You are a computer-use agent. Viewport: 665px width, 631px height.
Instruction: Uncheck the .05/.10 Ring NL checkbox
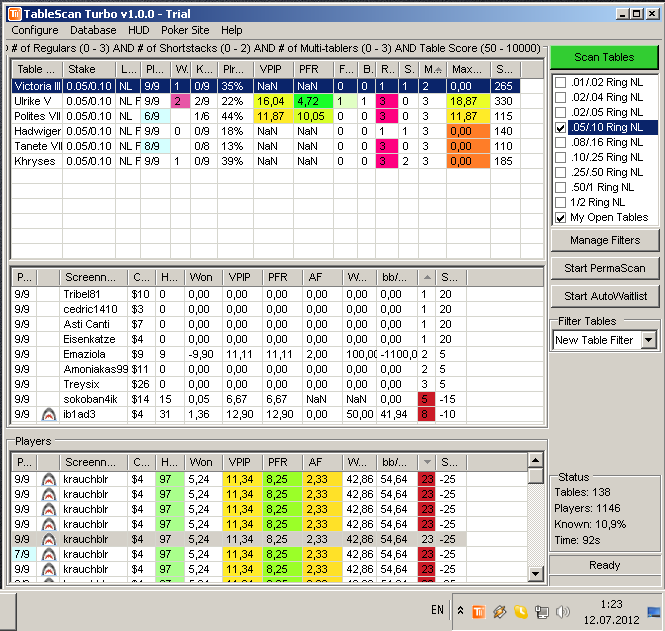(560, 127)
